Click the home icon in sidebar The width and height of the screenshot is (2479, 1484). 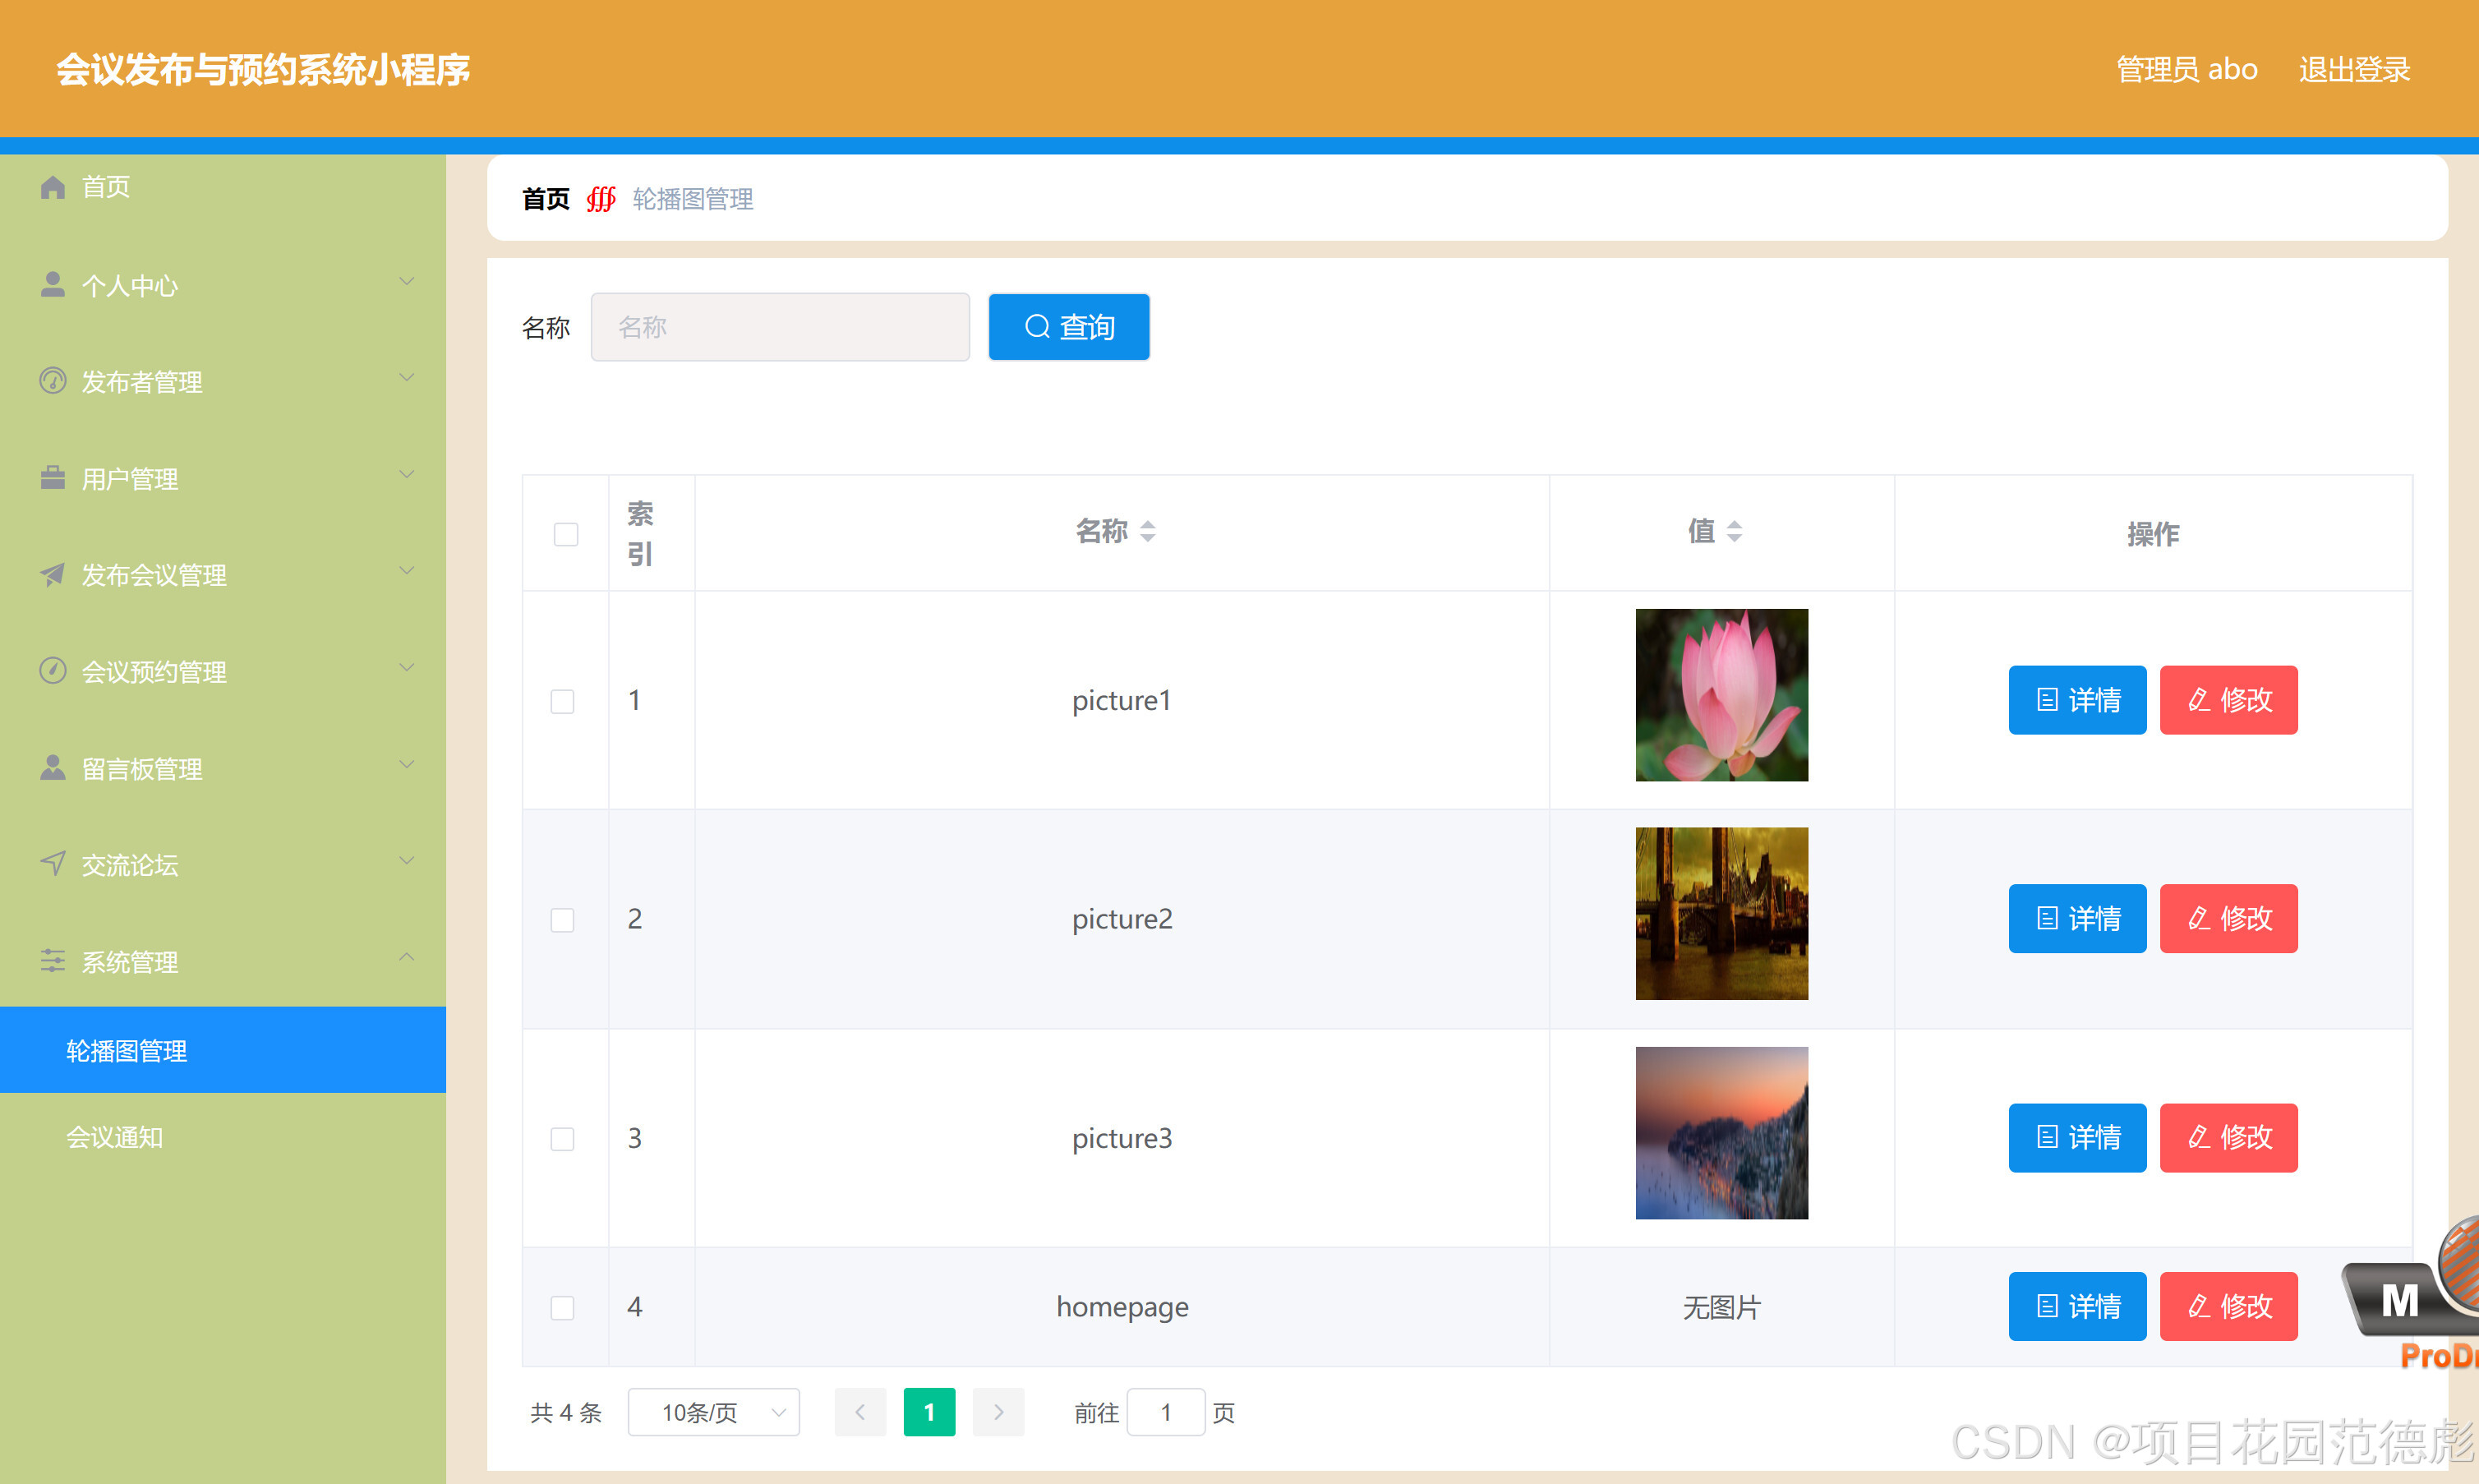[52, 187]
